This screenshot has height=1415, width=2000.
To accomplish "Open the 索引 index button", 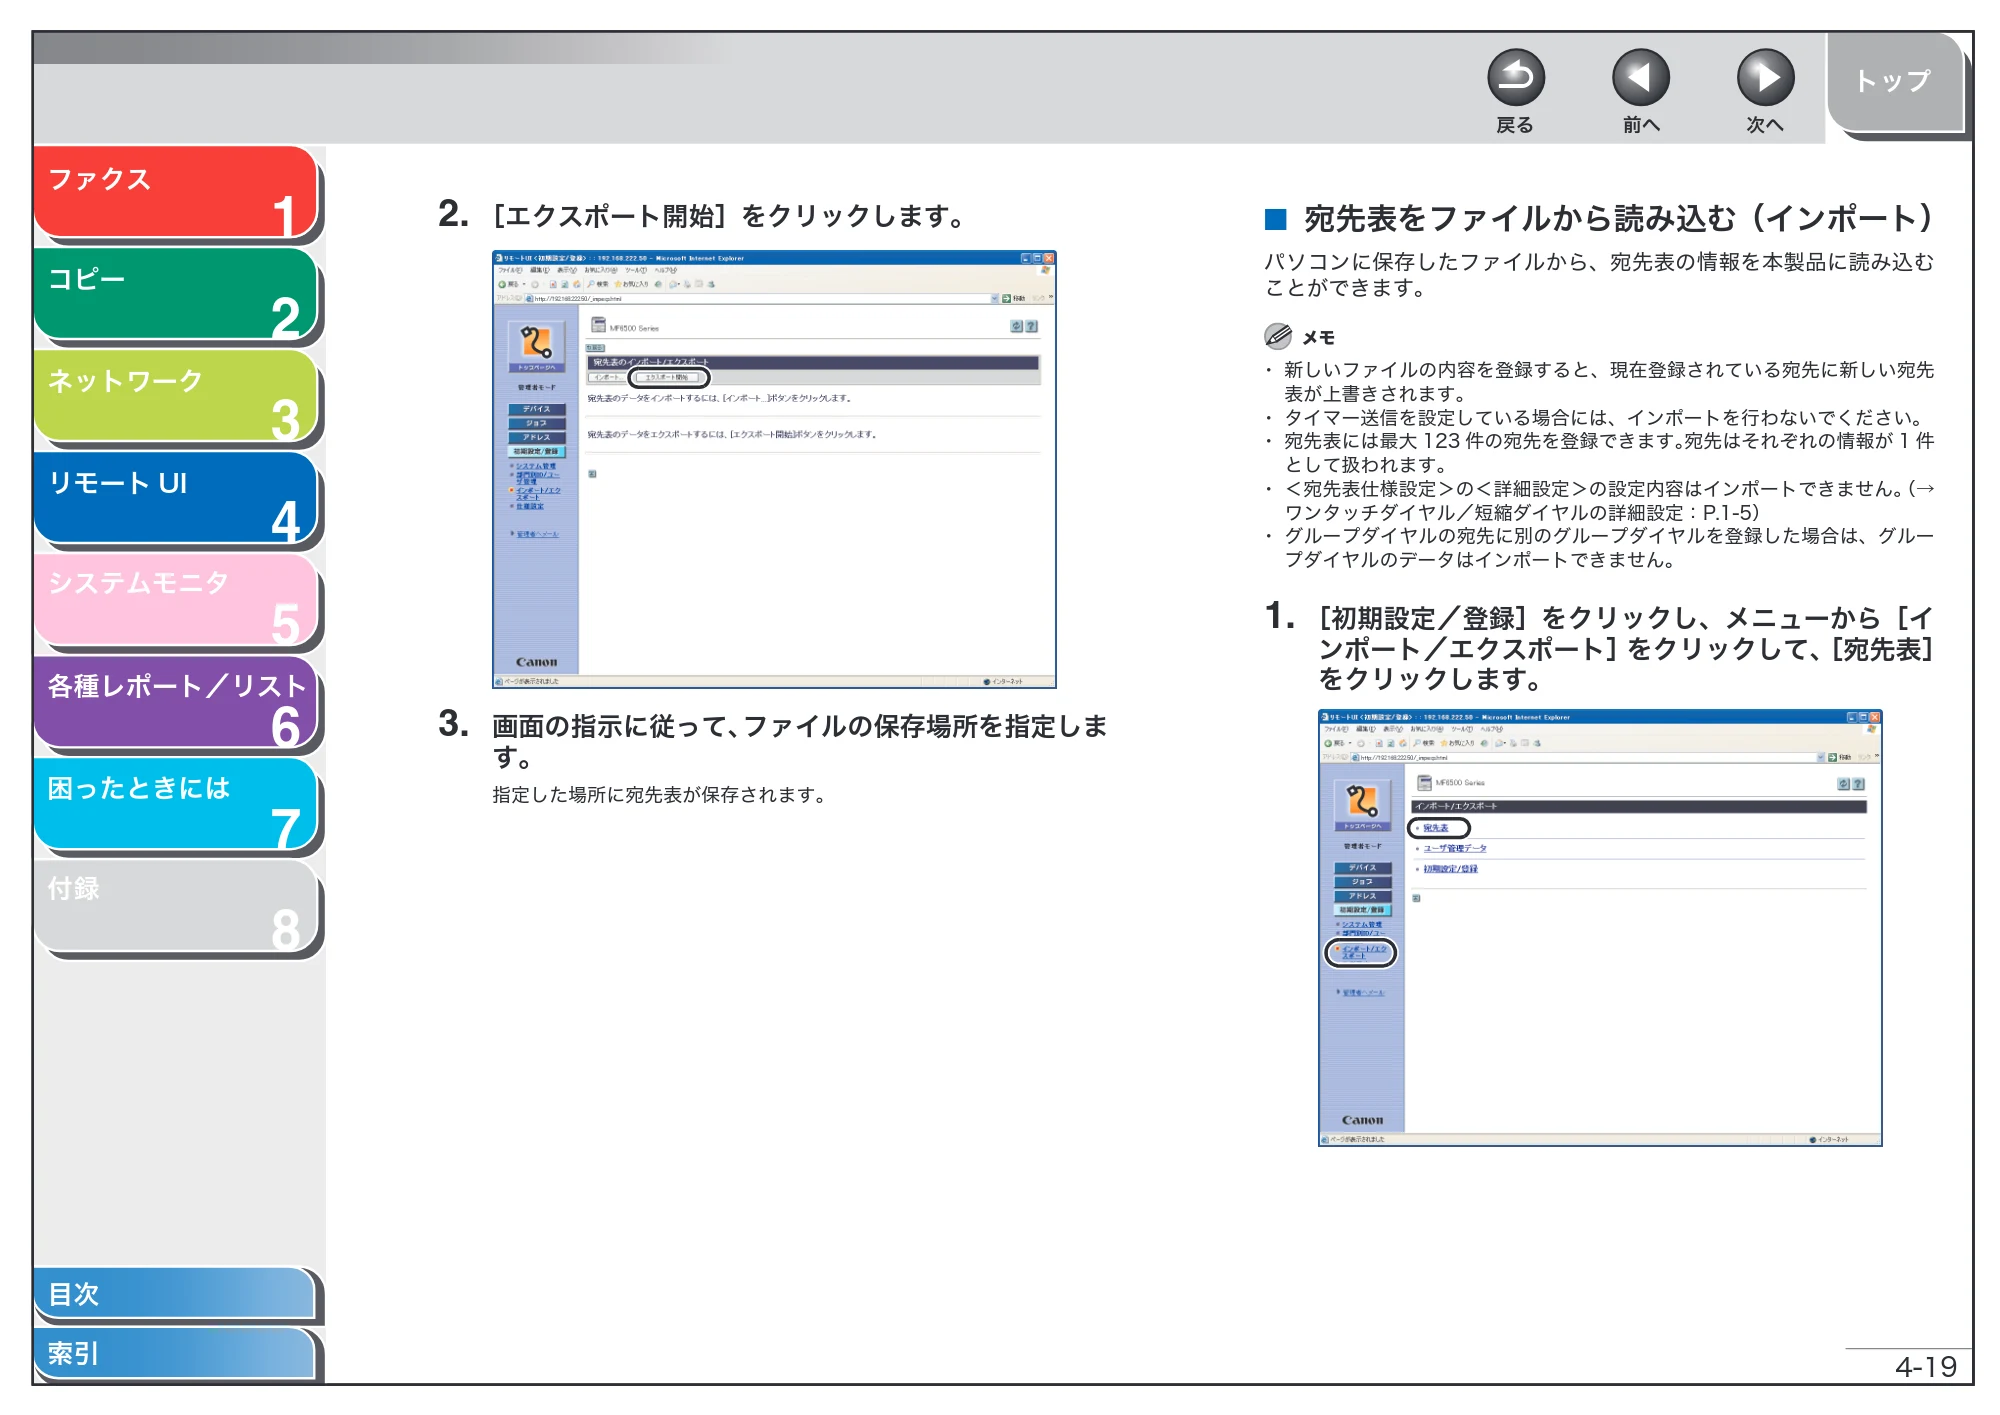I will (176, 1353).
